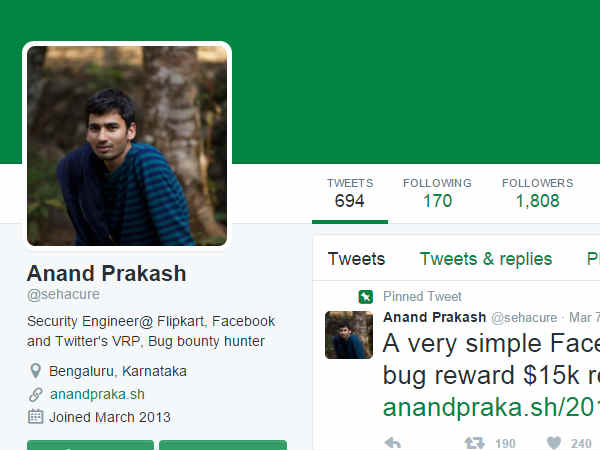View the 694 Tweets stat
The image size is (600, 450).
[x=350, y=194]
